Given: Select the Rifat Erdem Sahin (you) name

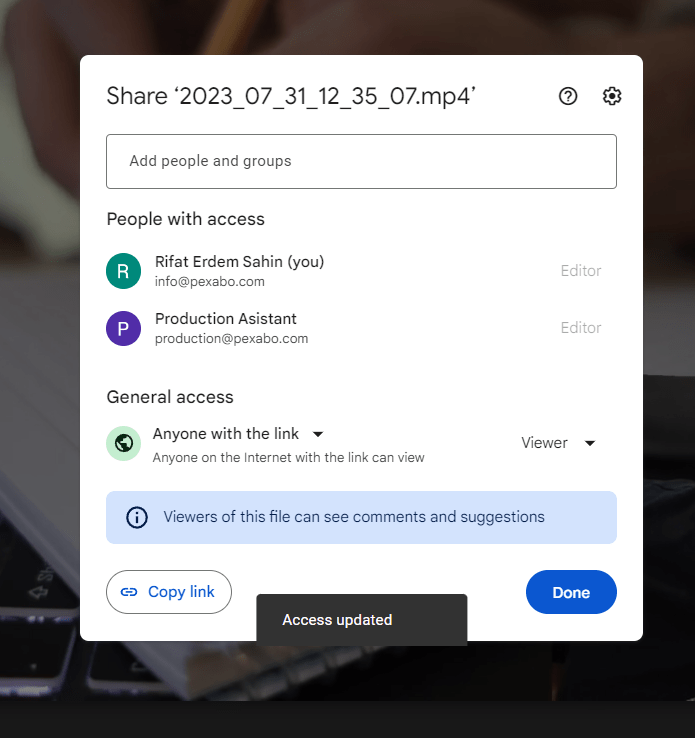Looking at the screenshot, I should pos(240,262).
